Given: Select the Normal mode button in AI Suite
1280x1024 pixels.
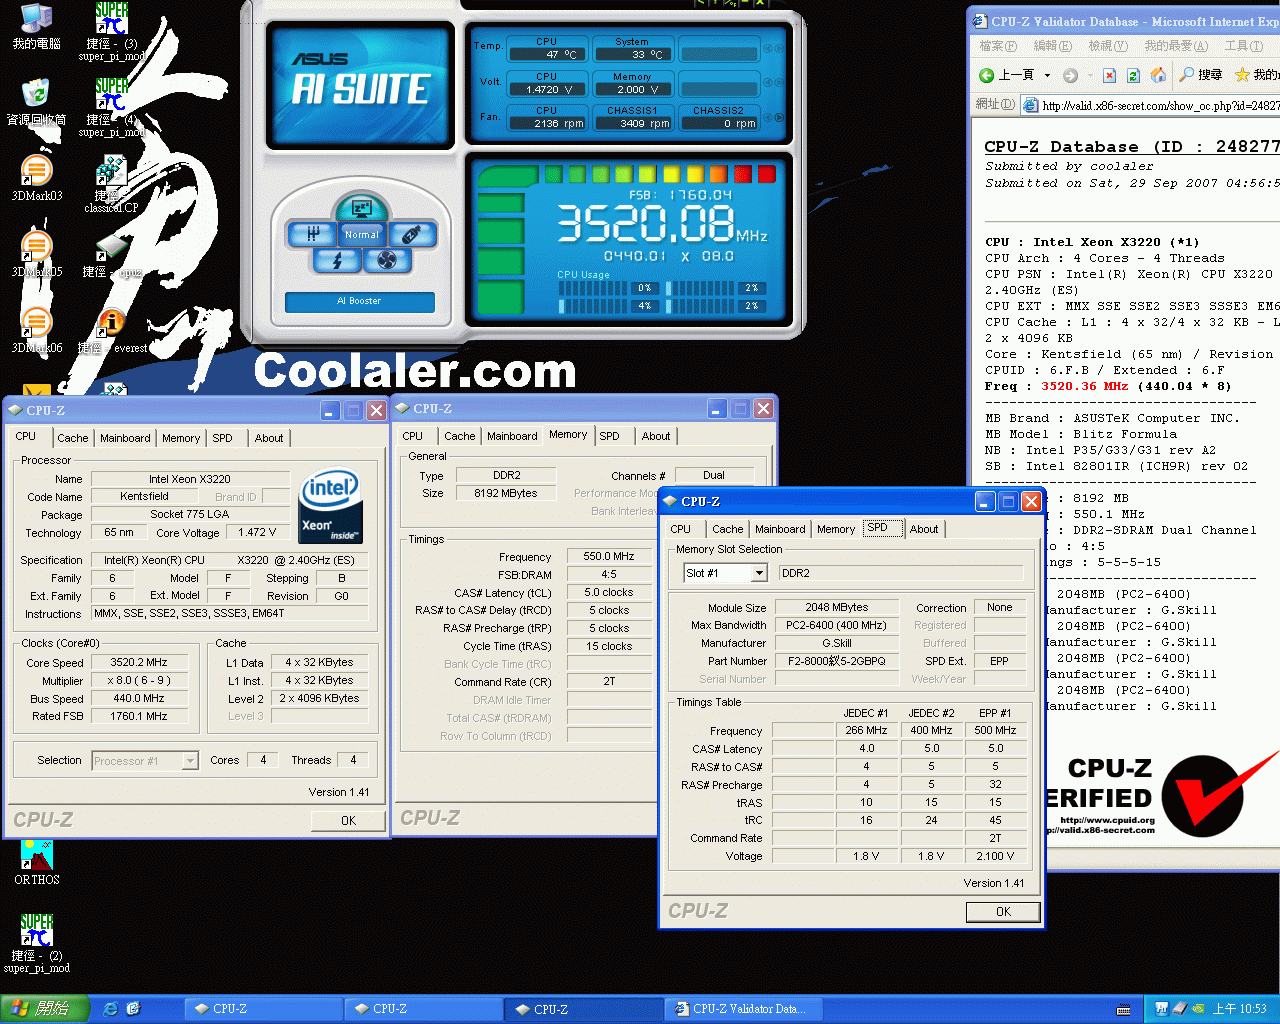Looking at the screenshot, I should [x=361, y=235].
